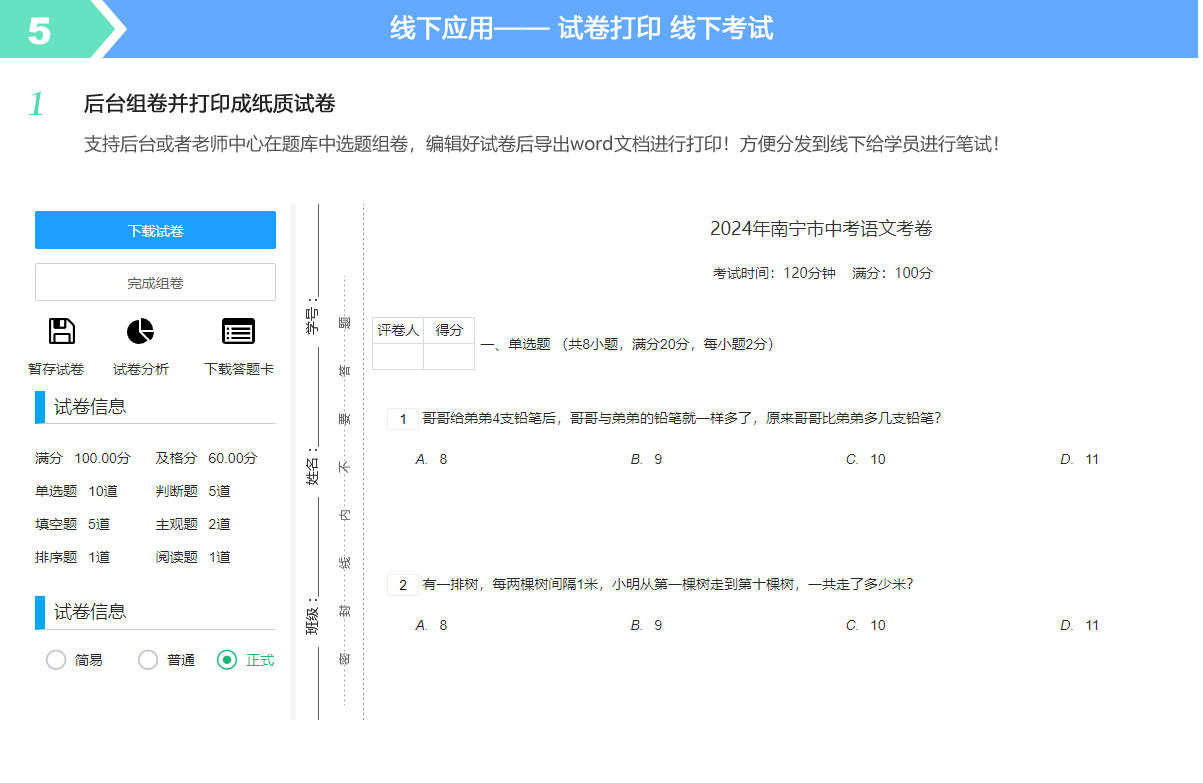This screenshot has height=783, width=1203.
Task: Choose option A. 8 for question 1
Action: click(431, 459)
